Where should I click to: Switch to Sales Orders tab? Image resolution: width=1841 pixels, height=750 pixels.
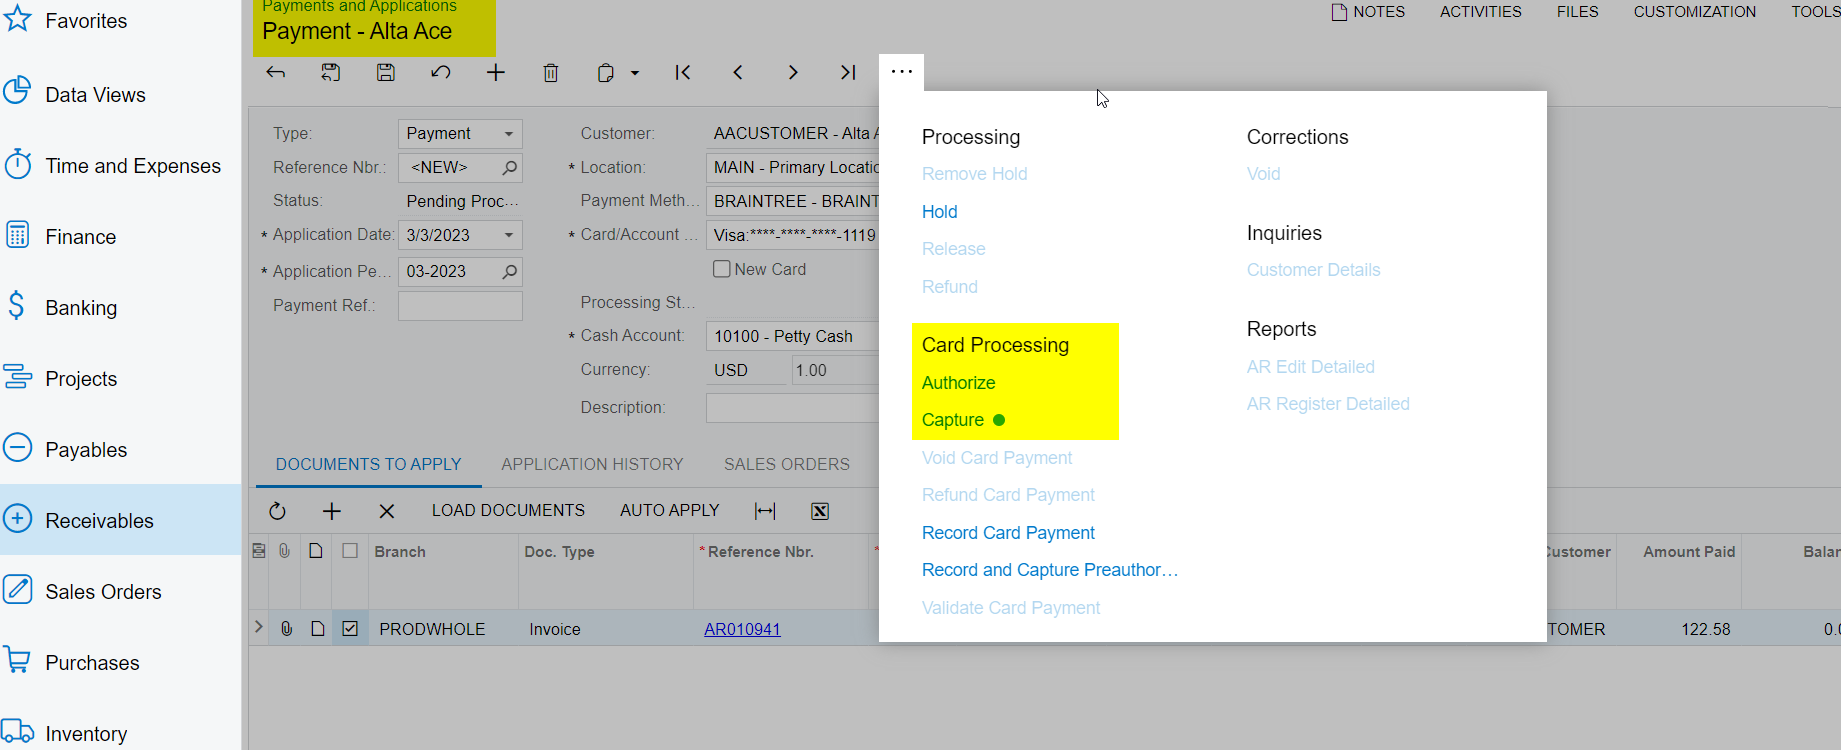[x=787, y=464]
